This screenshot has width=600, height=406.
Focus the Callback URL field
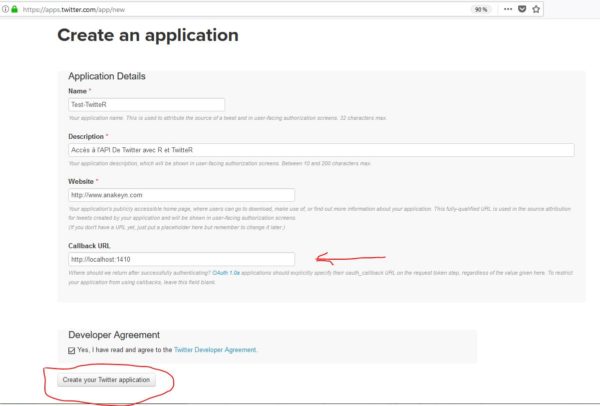[182, 259]
